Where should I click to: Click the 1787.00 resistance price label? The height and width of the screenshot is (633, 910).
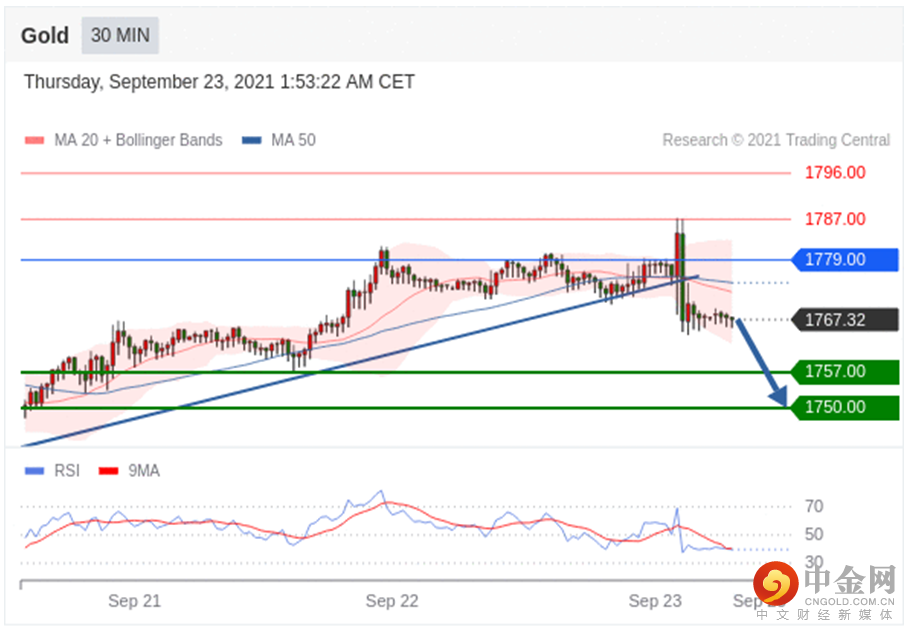[x=835, y=219]
